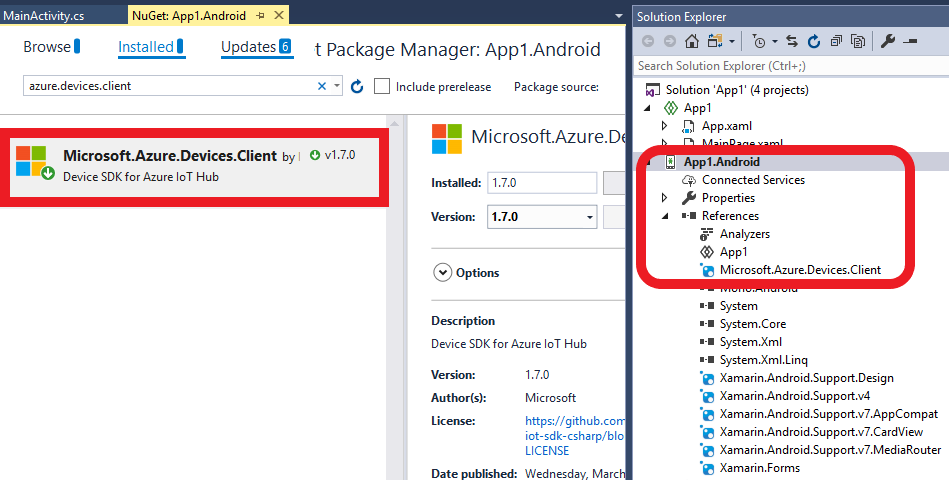Switch views with the folder view icon
This screenshot has width=949, height=480.
pyautogui.click(x=716, y=41)
